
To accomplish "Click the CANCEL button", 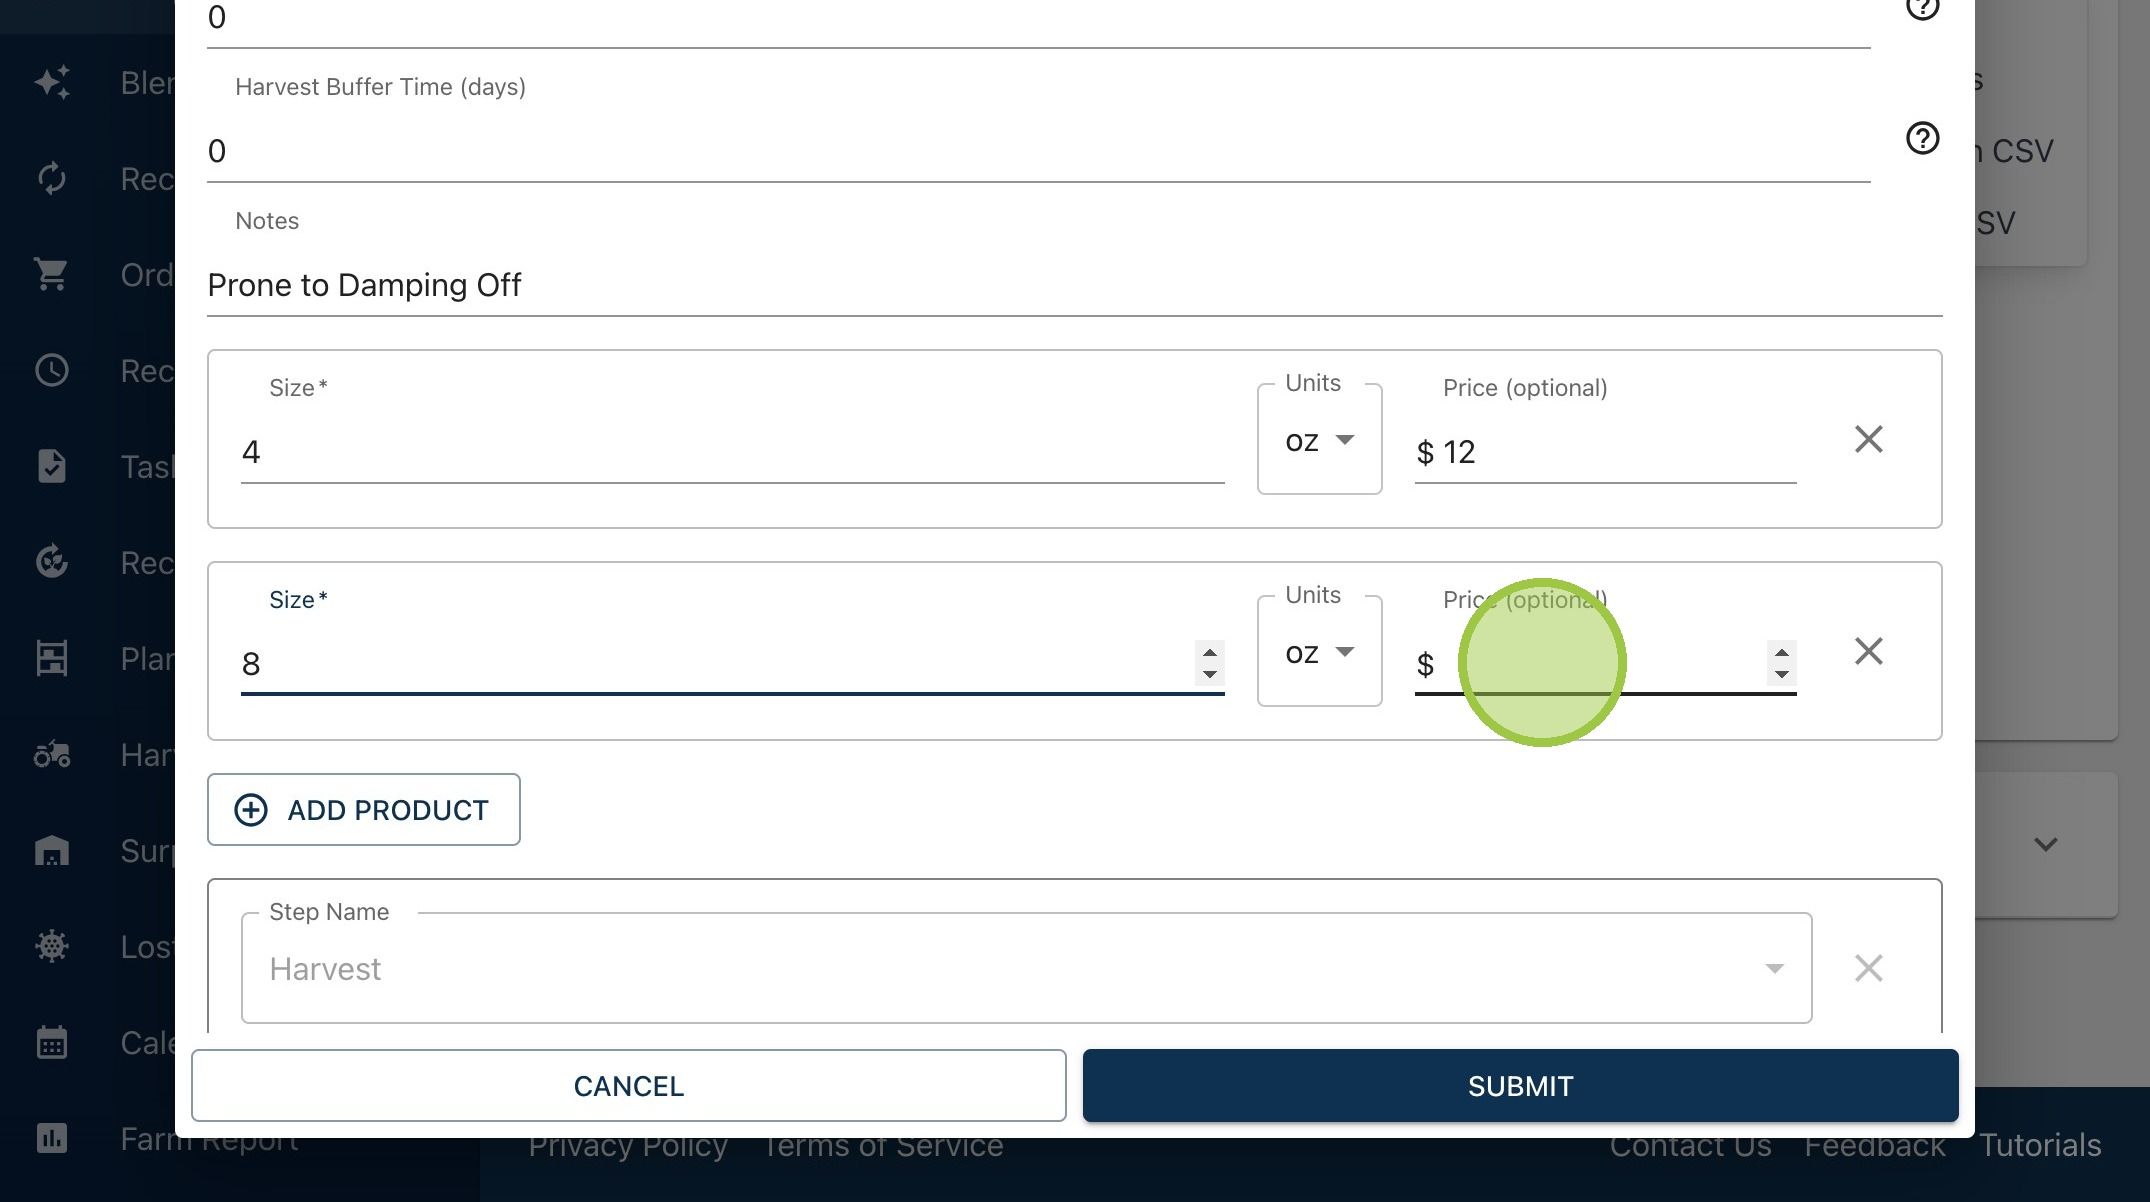I will pyautogui.click(x=629, y=1086).
